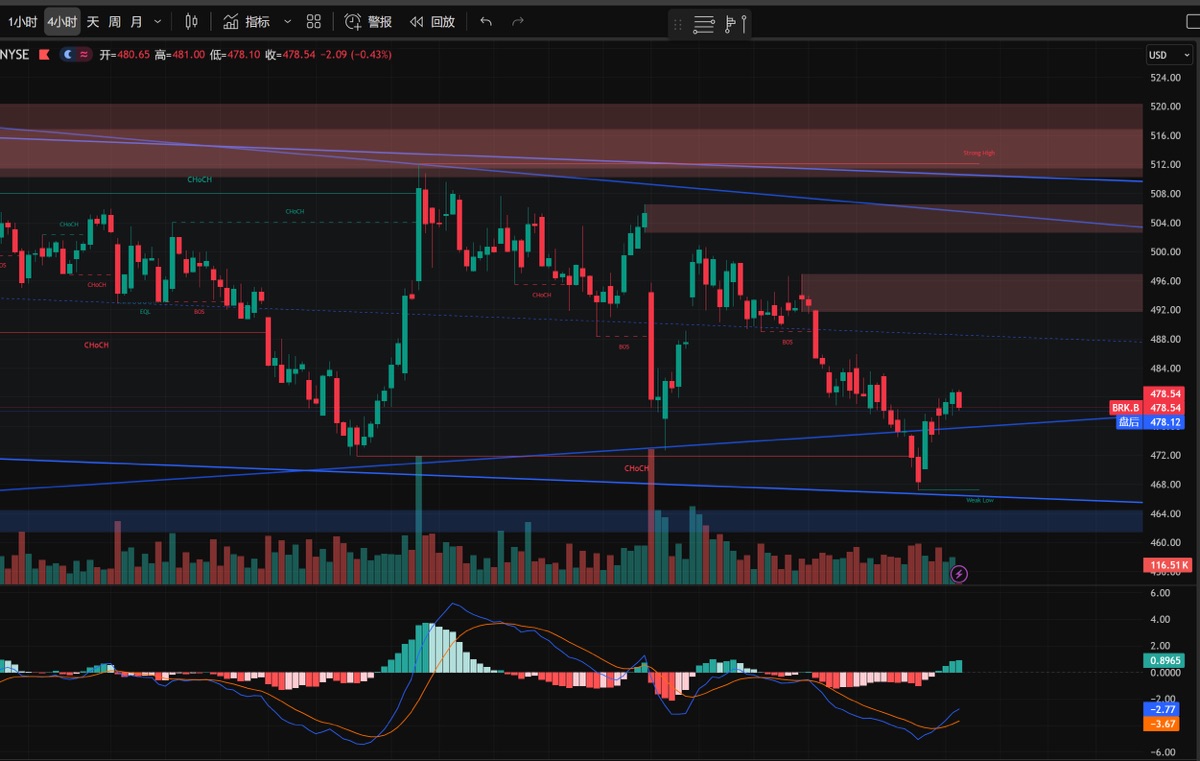Click the purple lightning bolt event icon

point(959,574)
